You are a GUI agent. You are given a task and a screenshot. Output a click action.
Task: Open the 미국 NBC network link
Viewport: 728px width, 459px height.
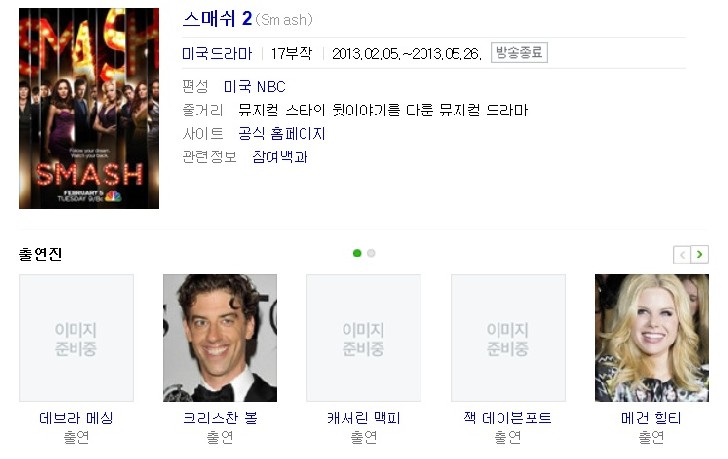(x=254, y=86)
